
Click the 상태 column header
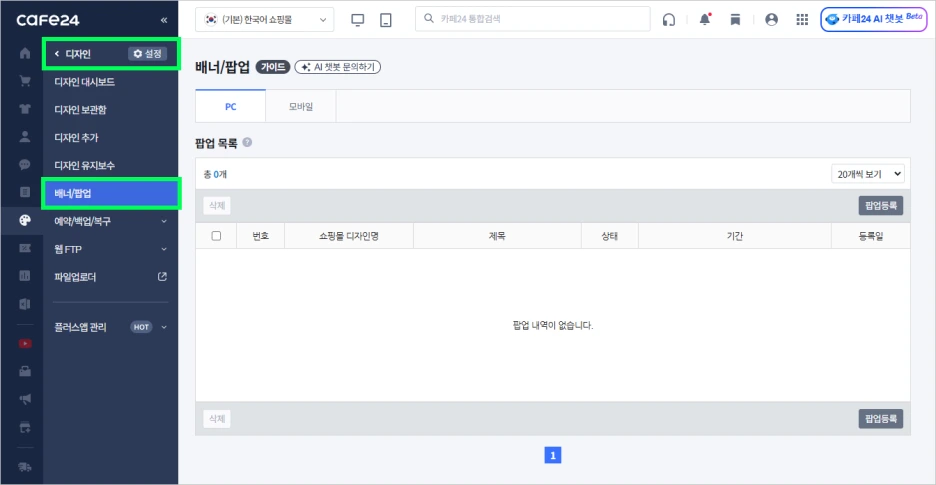609,236
